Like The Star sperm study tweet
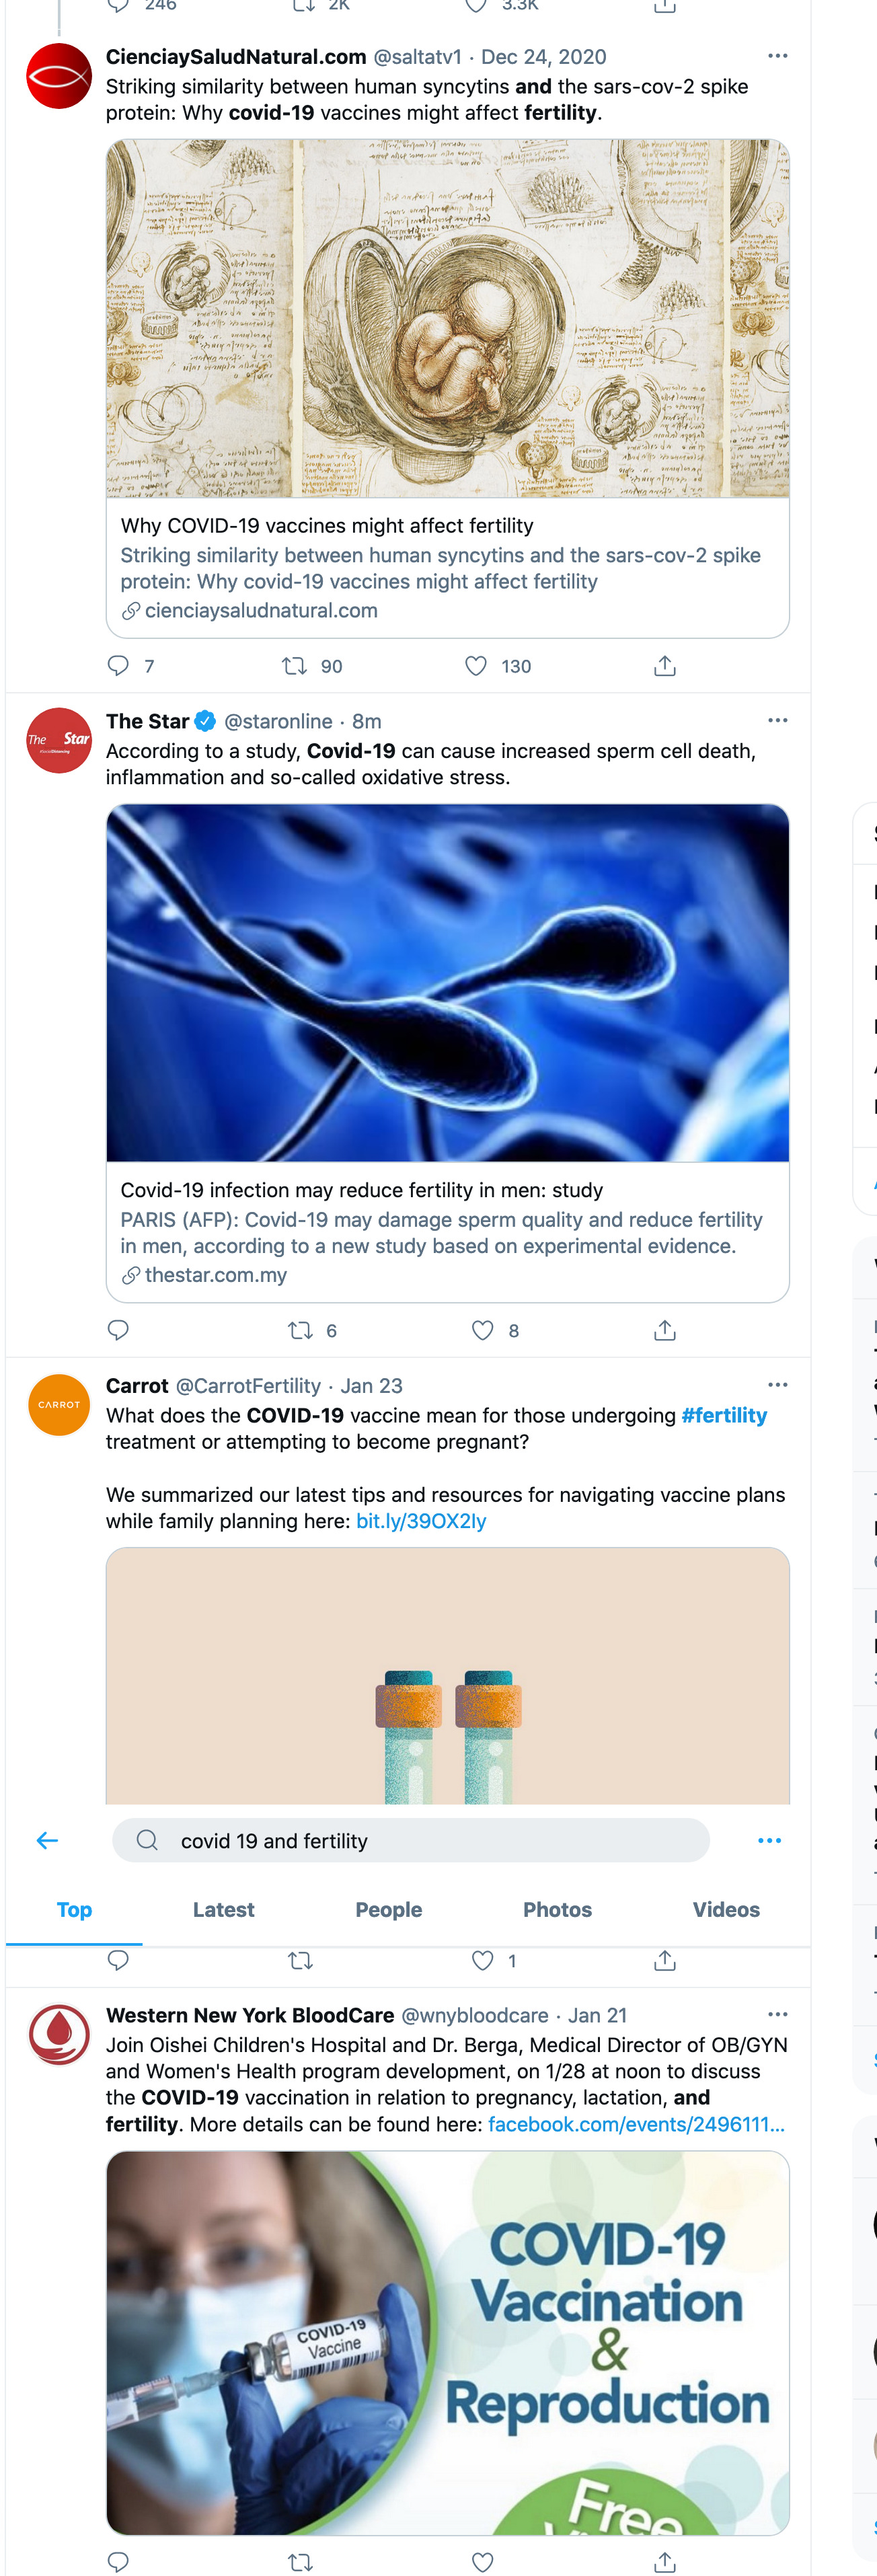Viewport: 877px width, 2576px height. [482, 1330]
